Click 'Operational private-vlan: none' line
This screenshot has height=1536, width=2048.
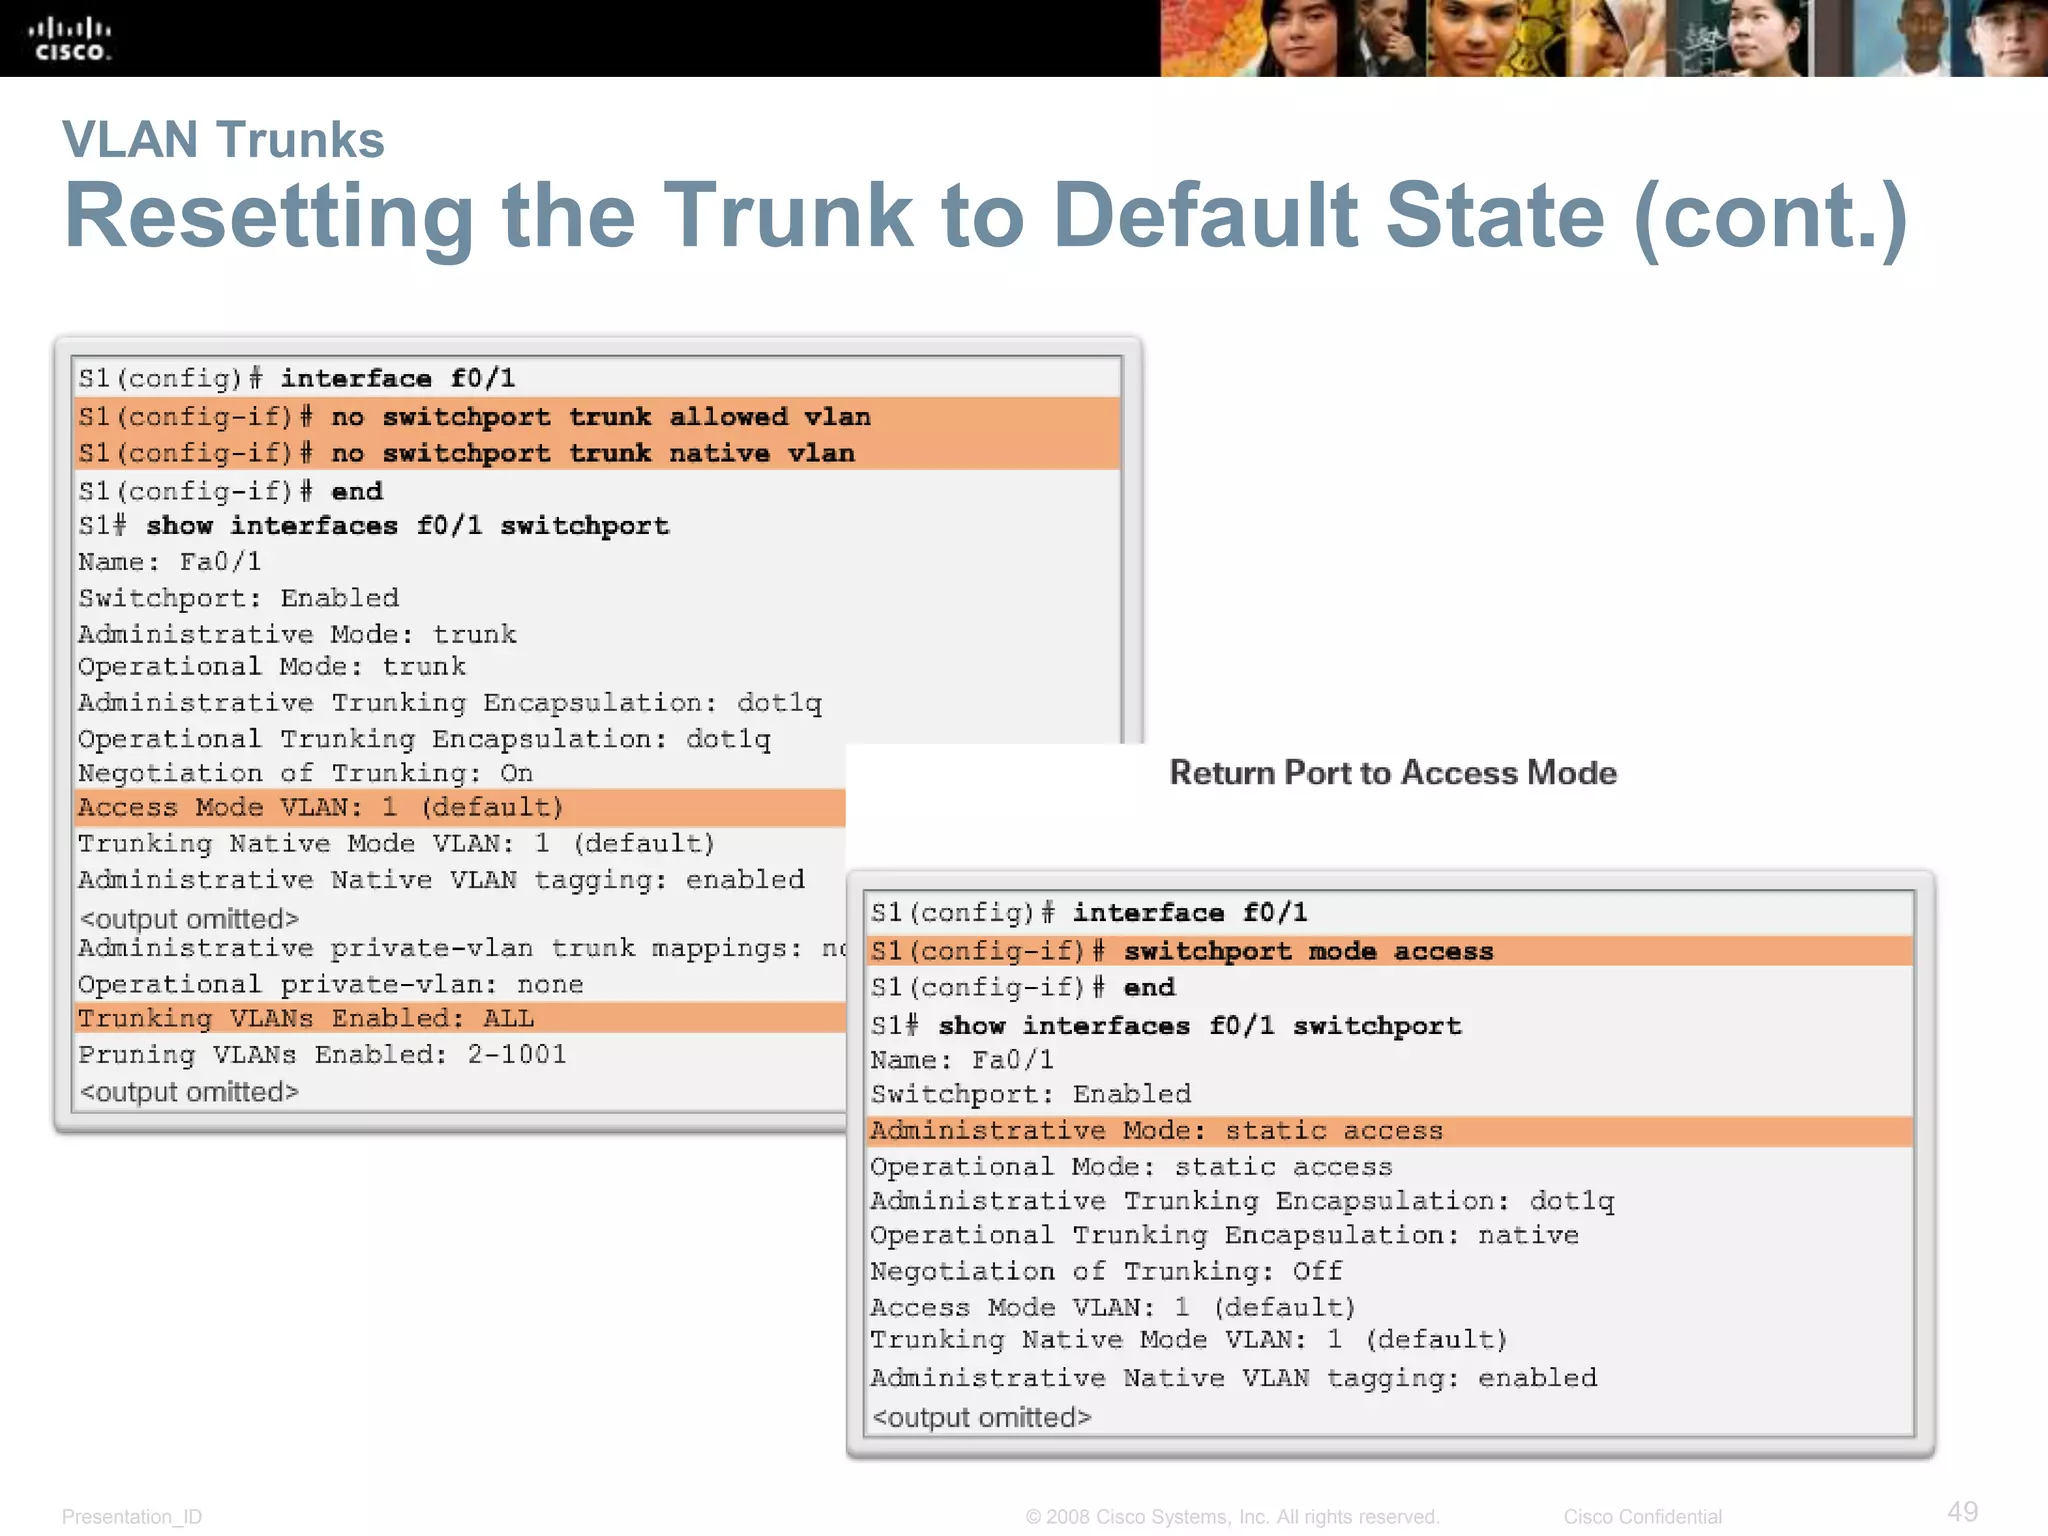click(331, 984)
